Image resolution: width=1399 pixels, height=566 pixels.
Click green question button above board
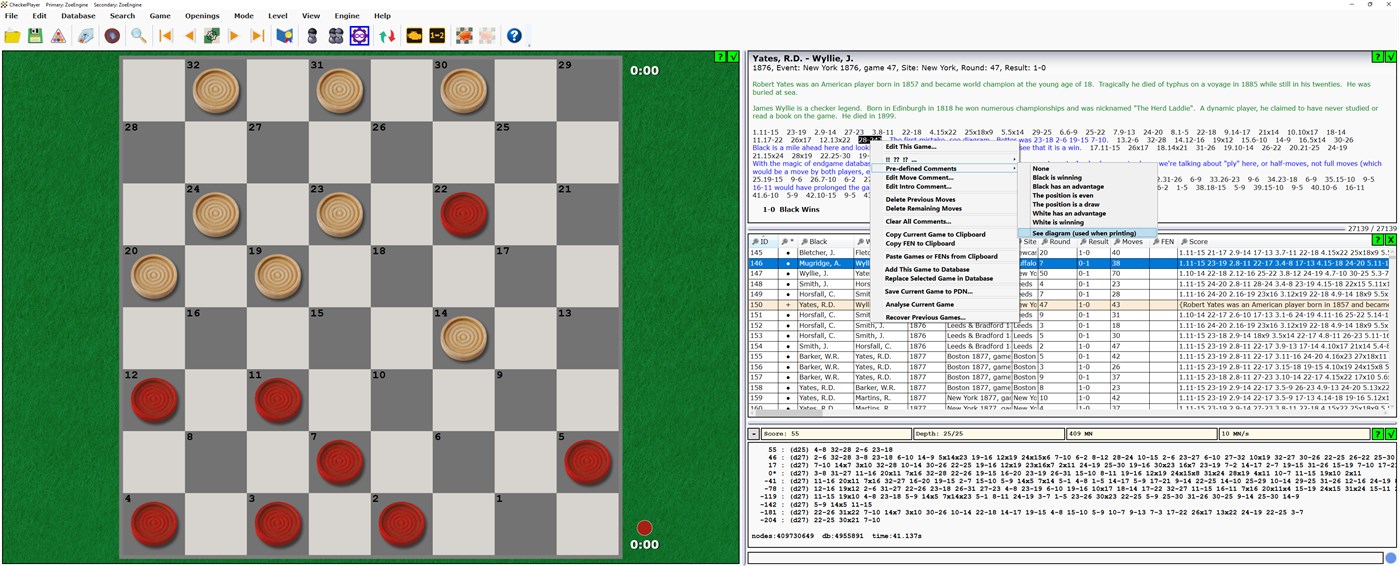721,56
